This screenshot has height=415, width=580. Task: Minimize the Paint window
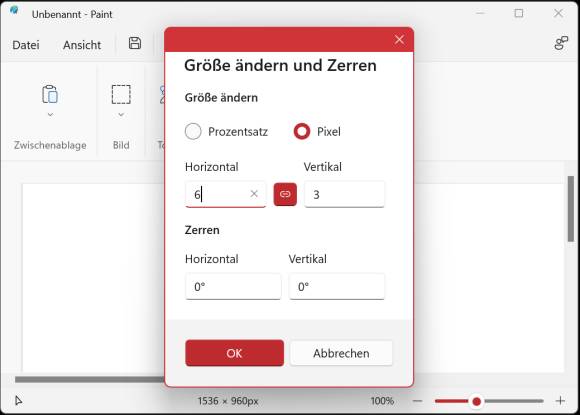pyautogui.click(x=480, y=13)
